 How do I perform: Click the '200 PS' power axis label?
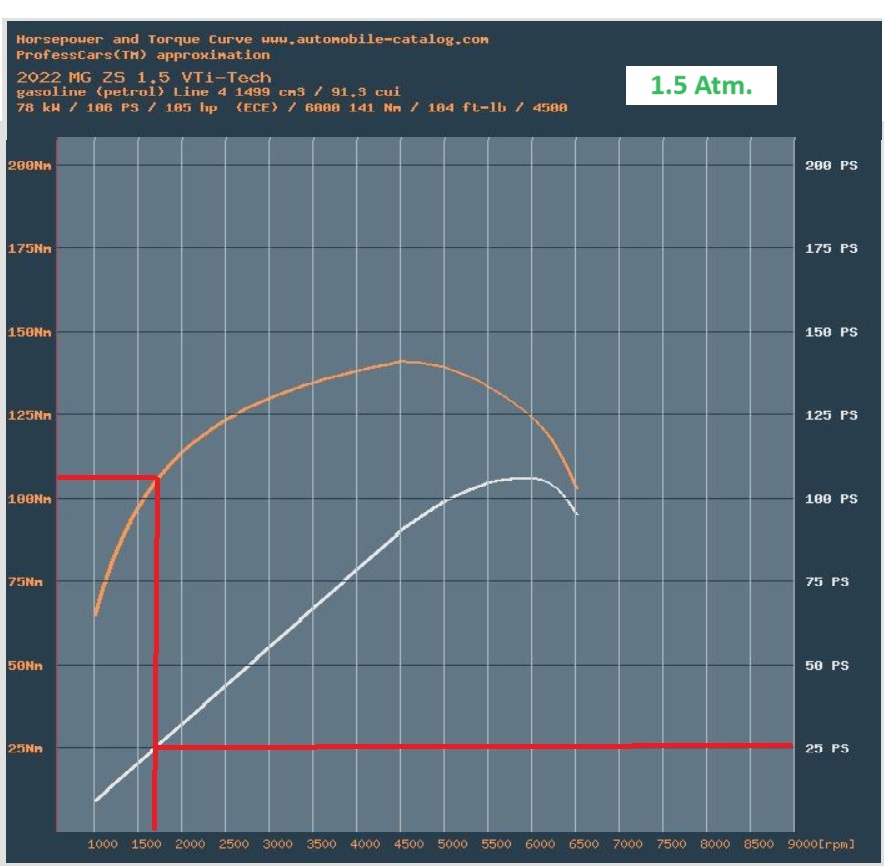click(831, 166)
